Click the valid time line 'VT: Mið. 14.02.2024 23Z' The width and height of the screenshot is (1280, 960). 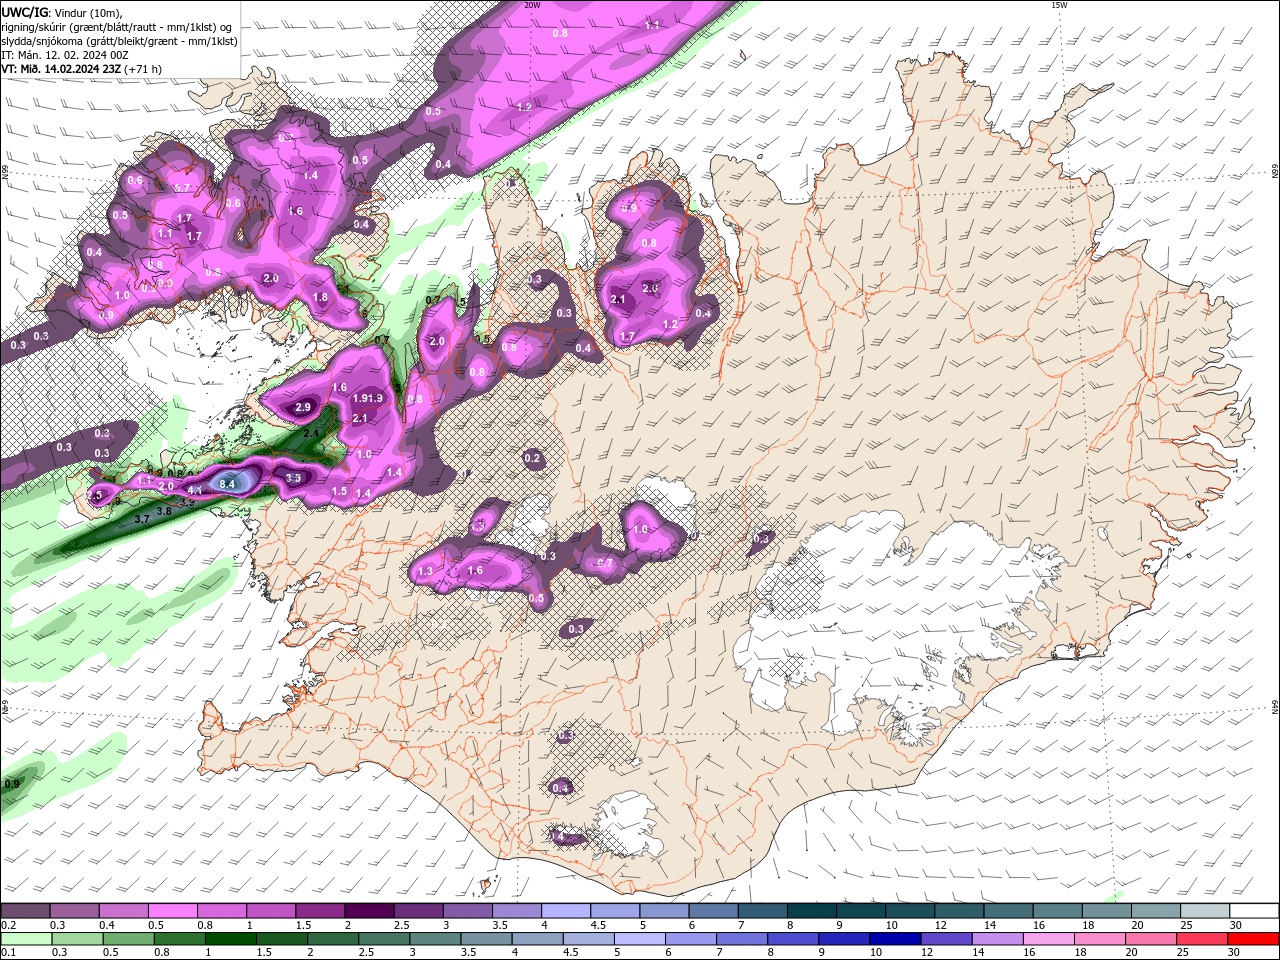coord(81,69)
